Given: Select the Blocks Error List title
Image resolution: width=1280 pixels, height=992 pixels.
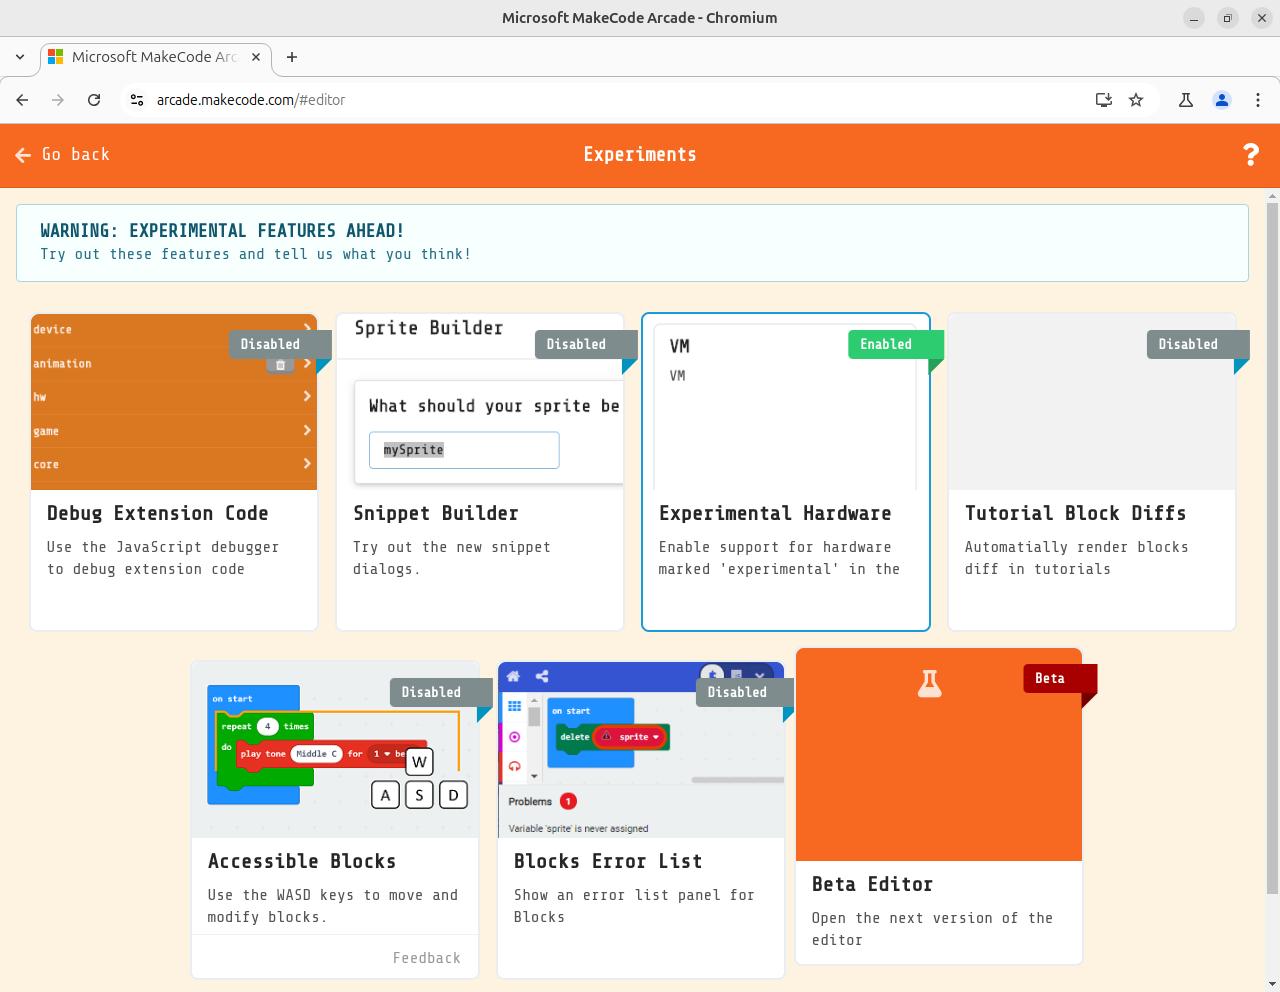Looking at the screenshot, I should [608, 861].
